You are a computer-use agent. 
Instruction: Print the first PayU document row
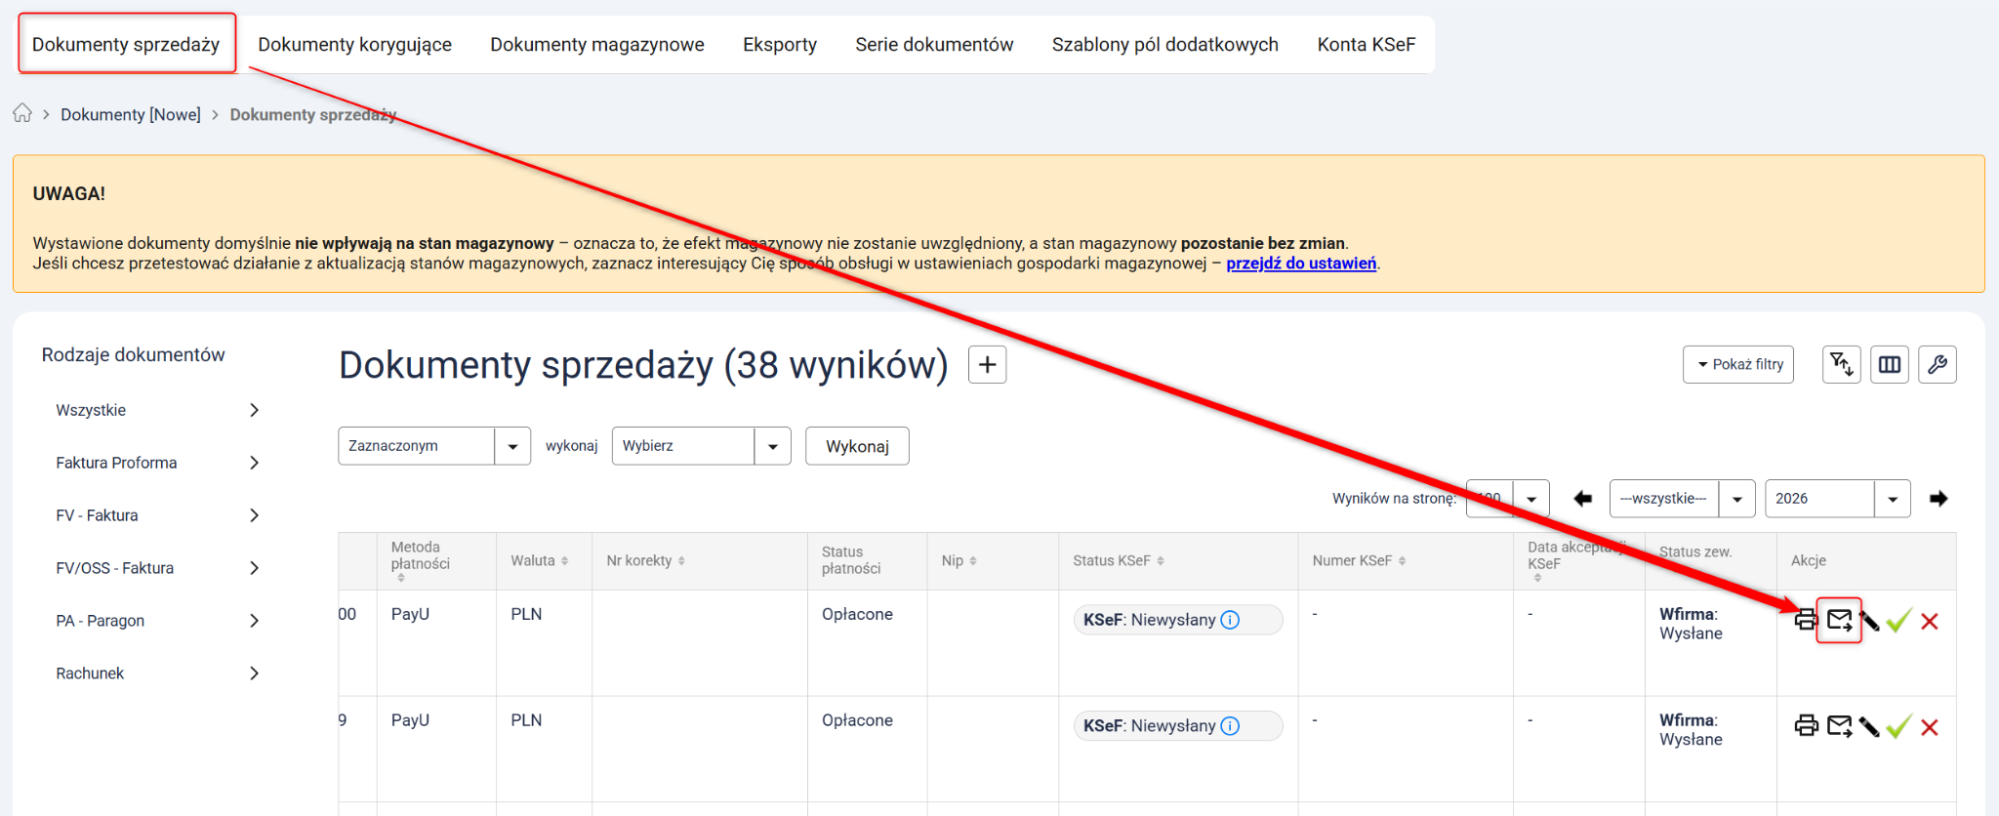[1806, 620]
